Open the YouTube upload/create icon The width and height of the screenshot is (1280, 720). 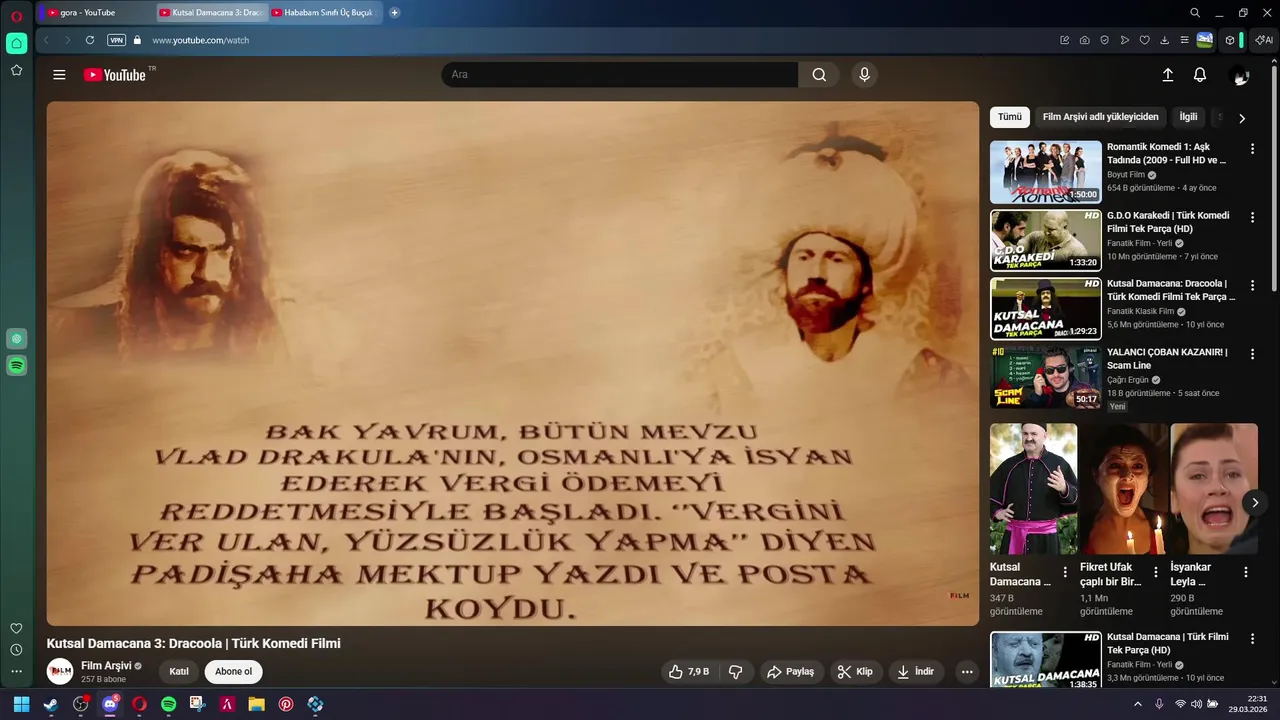point(1167,75)
